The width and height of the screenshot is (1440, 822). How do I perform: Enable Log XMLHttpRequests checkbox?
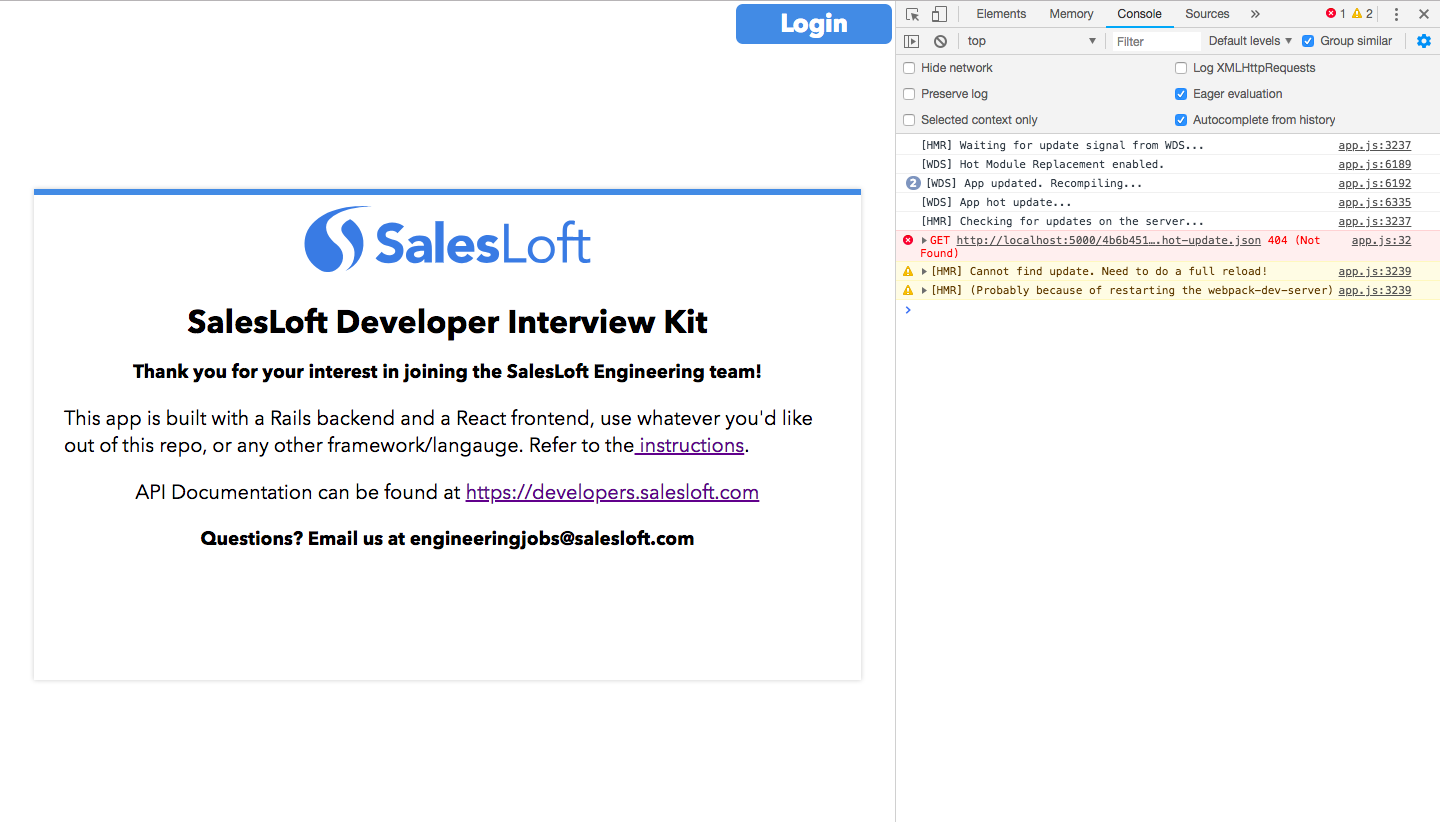pyautogui.click(x=1181, y=68)
